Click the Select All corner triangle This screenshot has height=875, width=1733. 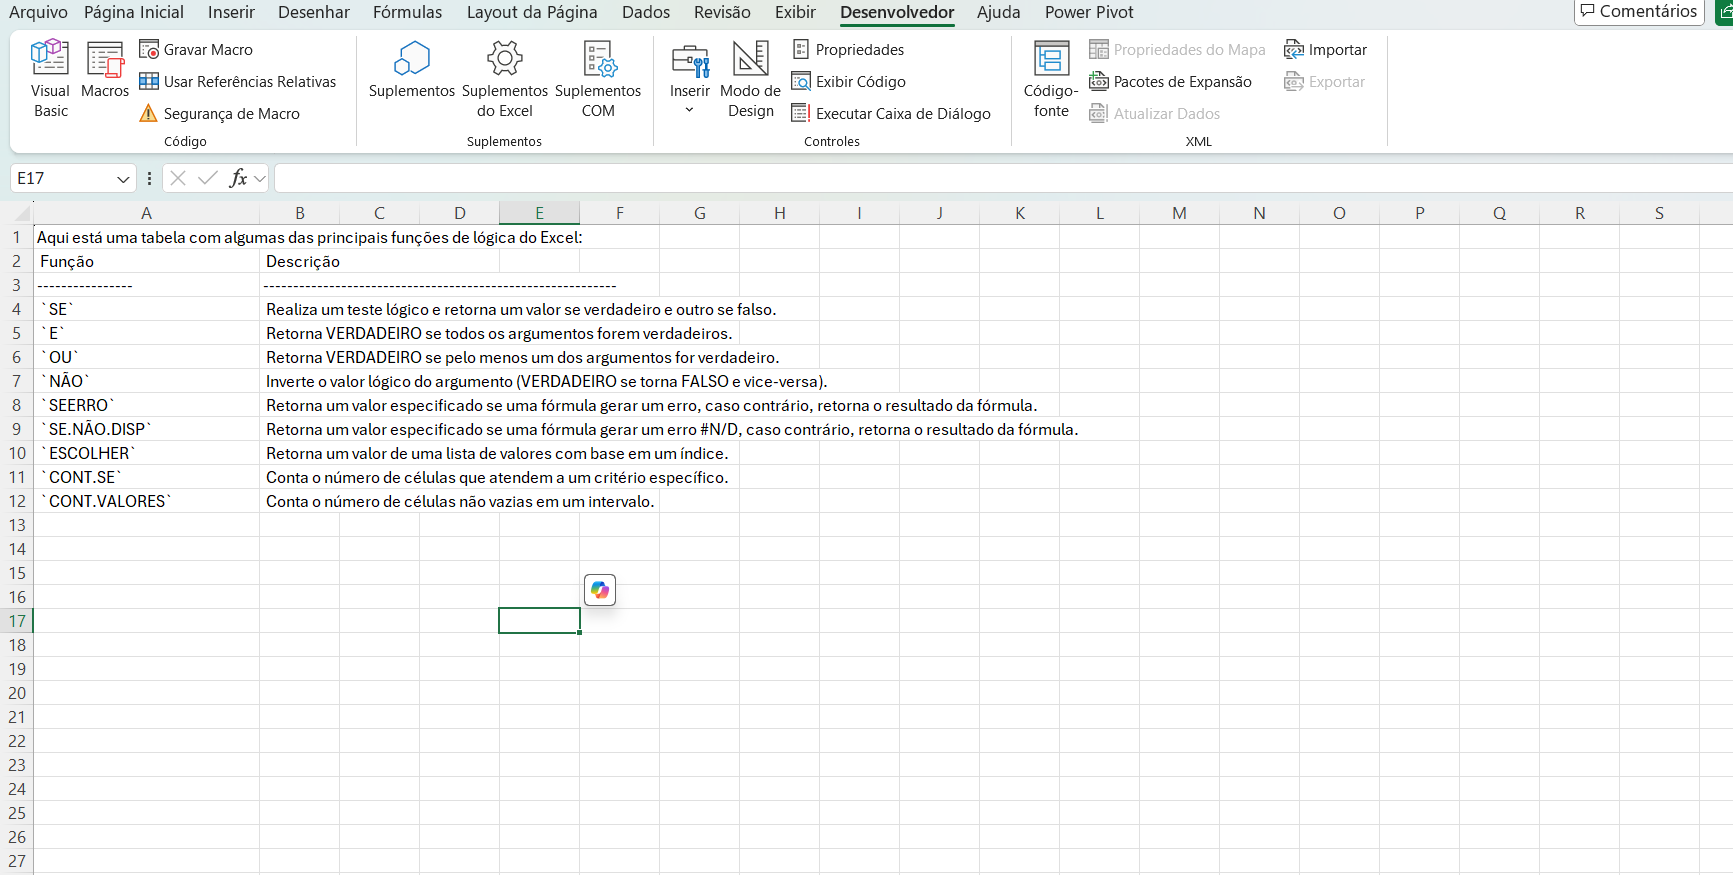coord(20,213)
